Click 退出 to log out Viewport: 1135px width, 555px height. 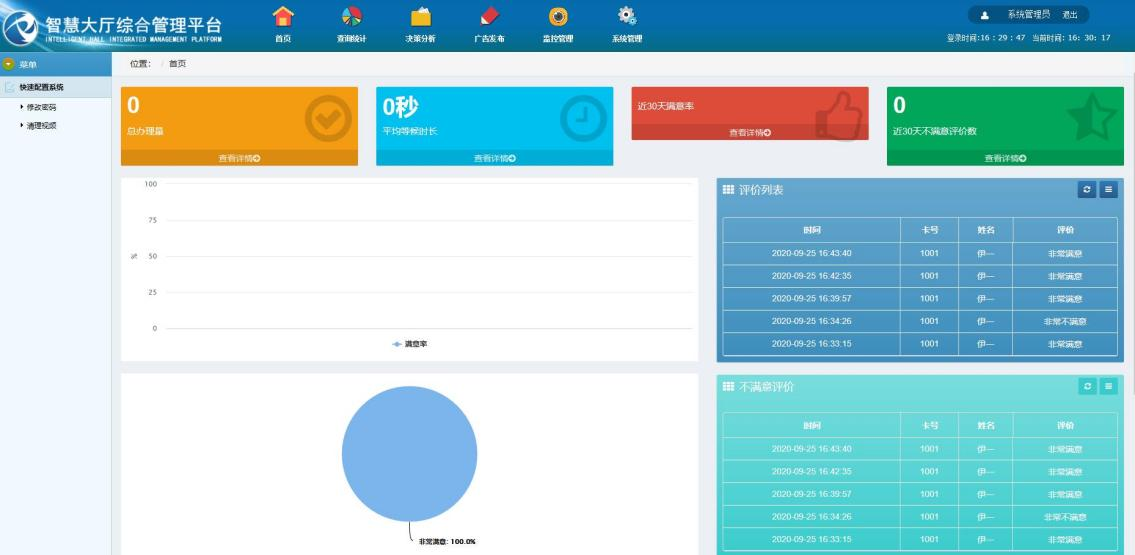1069,15
